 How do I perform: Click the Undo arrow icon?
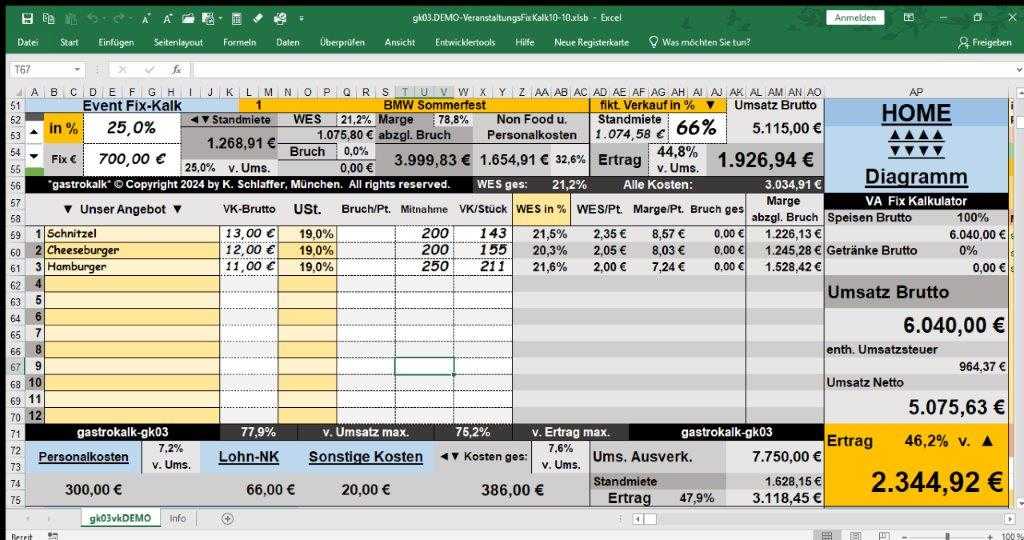[x=92, y=18]
